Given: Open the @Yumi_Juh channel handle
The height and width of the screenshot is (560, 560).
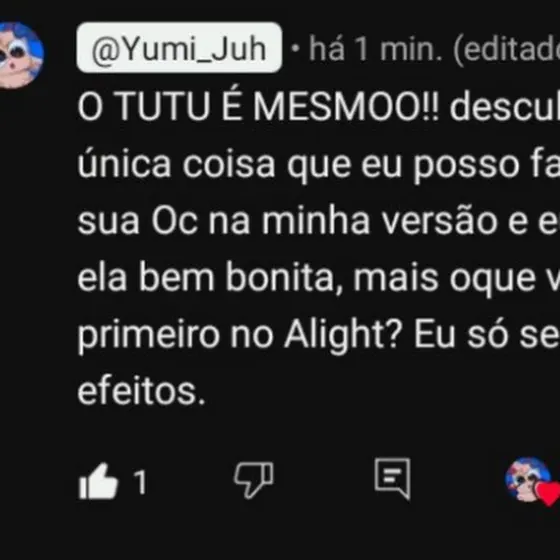Looking at the screenshot, I should pyautogui.click(x=179, y=48).
